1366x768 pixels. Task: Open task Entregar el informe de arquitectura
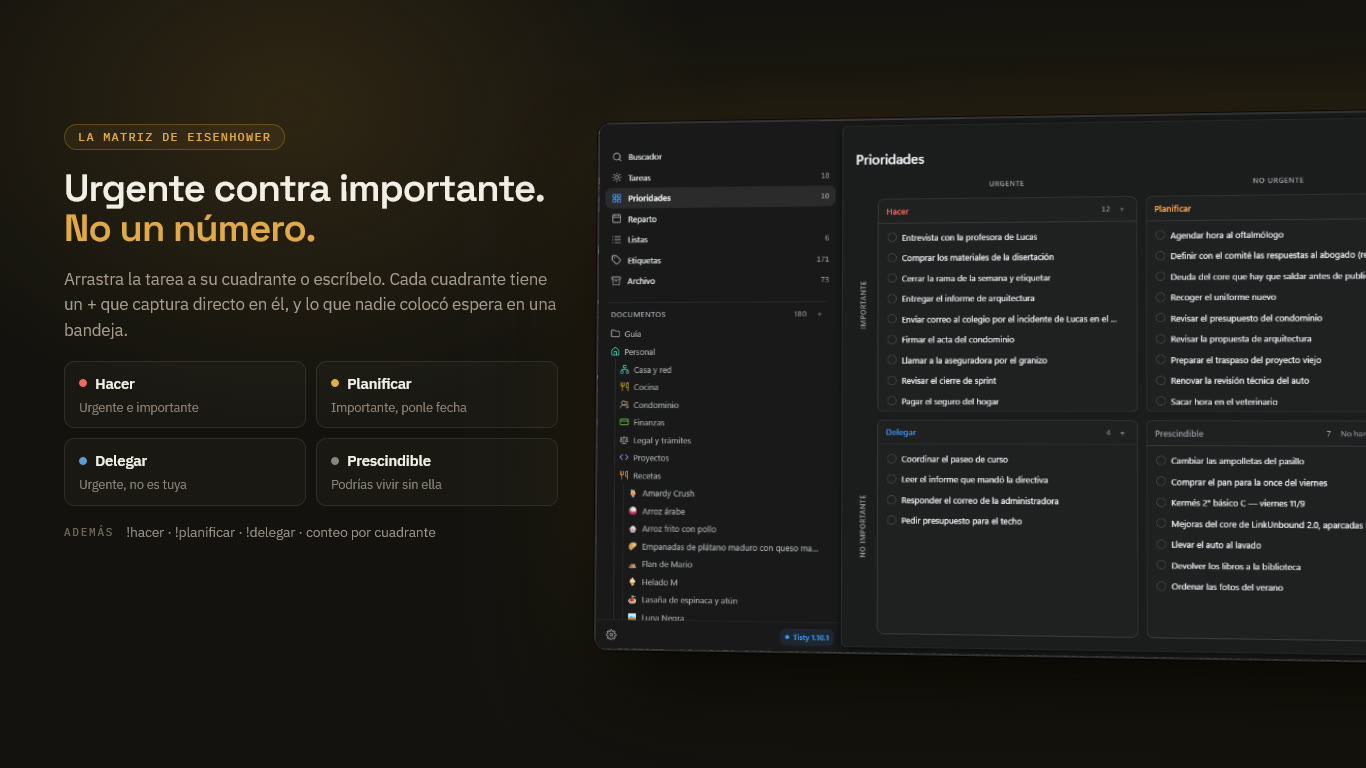tap(968, 299)
